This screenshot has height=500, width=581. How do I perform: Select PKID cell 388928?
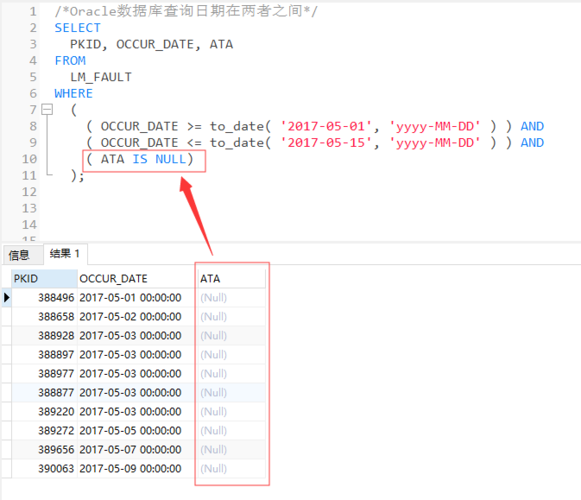[44, 335]
